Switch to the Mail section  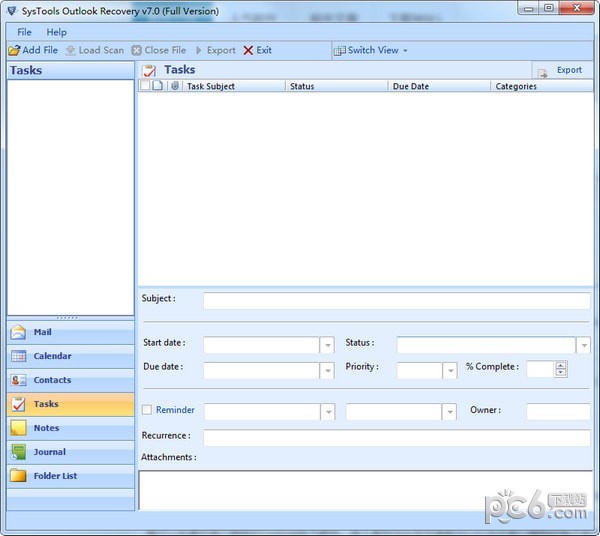pyautogui.click(x=70, y=332)
